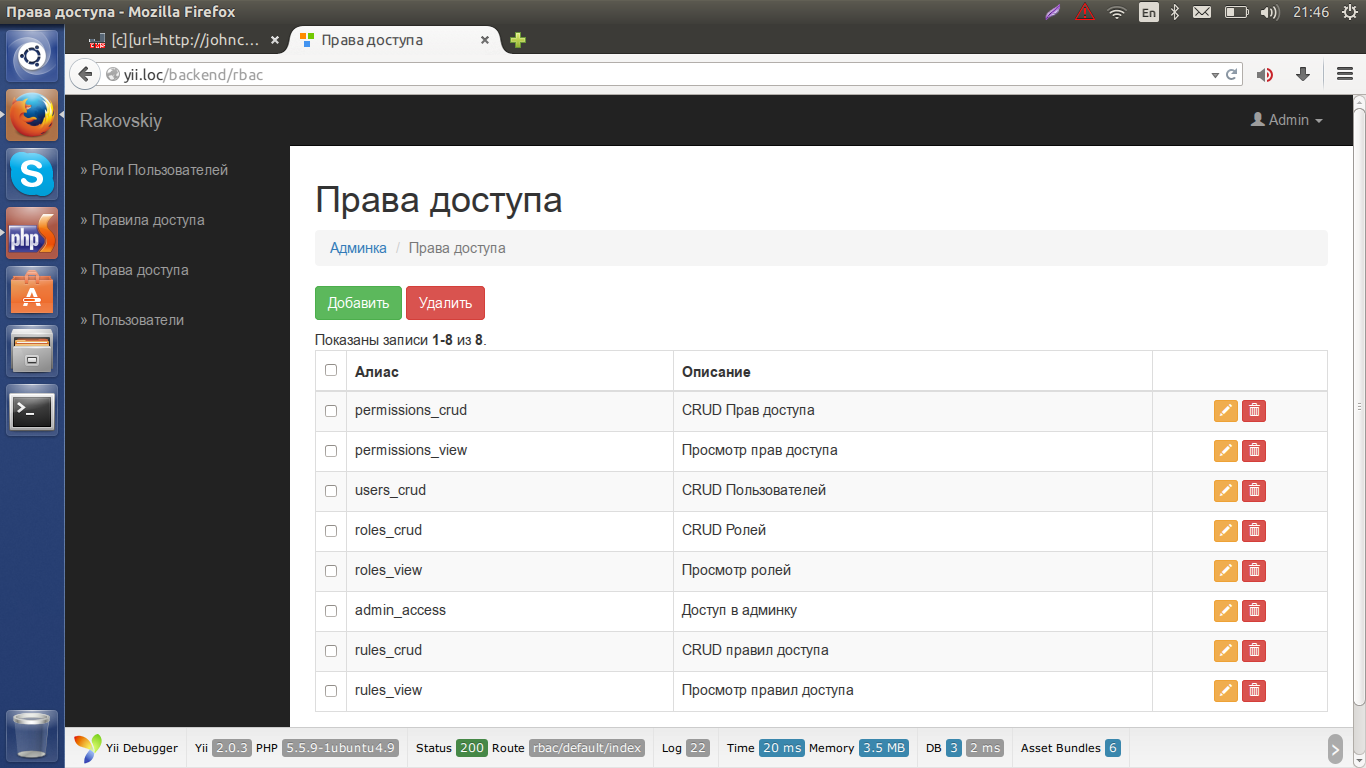
Task: Click the trash icon for users_crud row
Action: [x=1253, y=491]
